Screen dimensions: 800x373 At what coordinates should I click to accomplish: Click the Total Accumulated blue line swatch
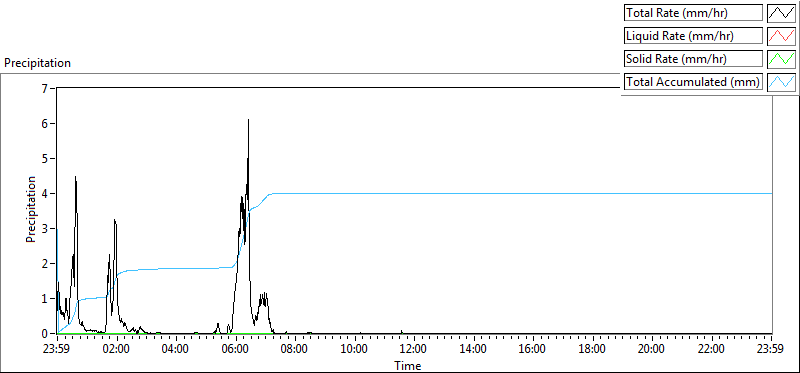(781, 82)
